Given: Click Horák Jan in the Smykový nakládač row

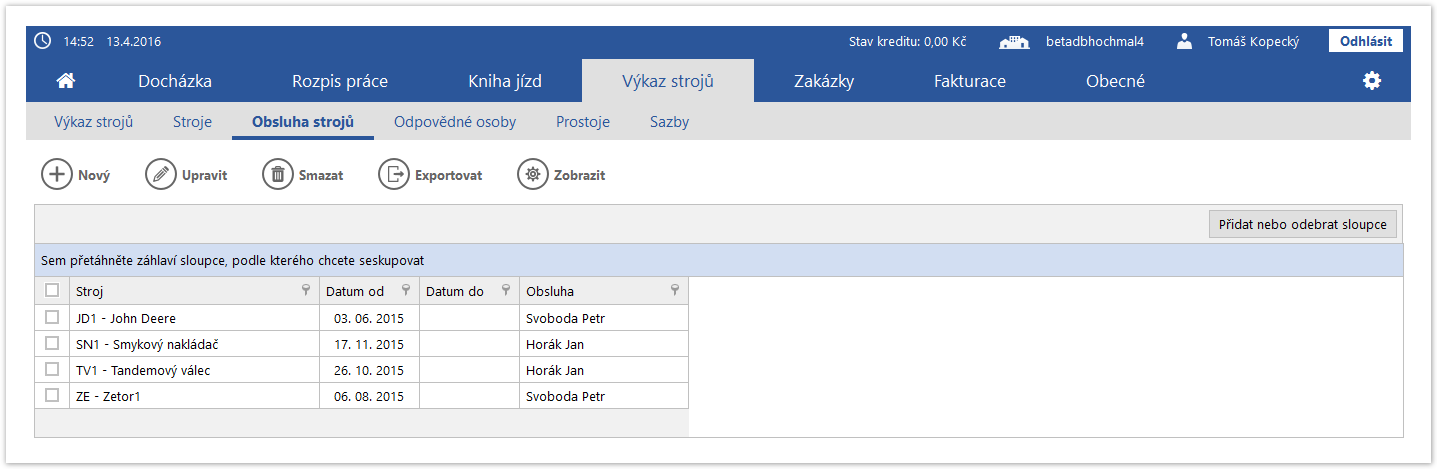Looking at the screenshot, I should (x=555, y=344).
